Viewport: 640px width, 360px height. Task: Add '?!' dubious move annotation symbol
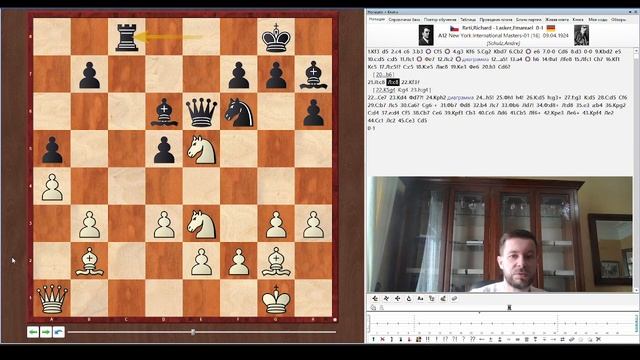click(x=455, y=339)
